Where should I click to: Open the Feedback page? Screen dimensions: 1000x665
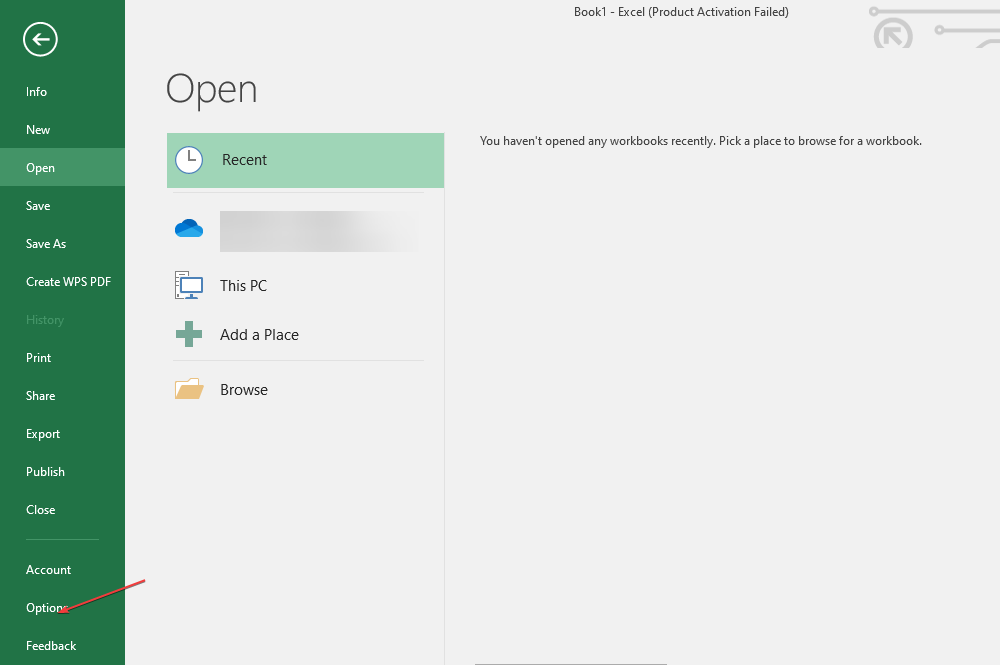pyautogui.click(x=62, y=646)
